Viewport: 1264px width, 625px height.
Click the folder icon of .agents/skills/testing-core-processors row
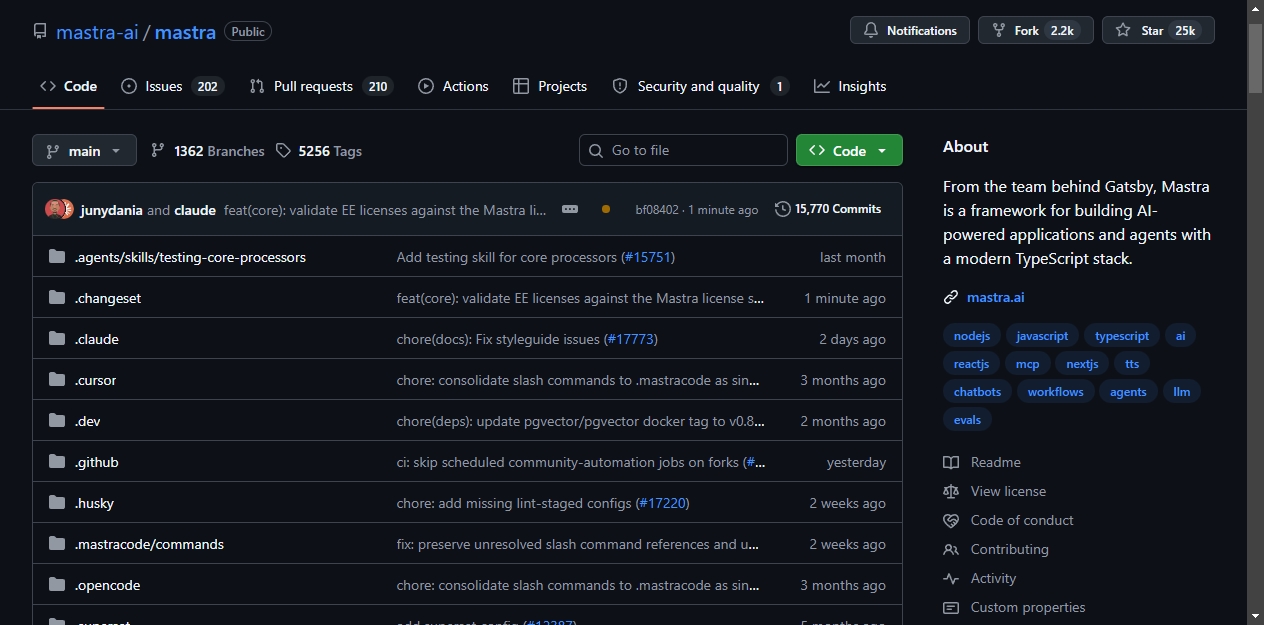coord(57,257)
